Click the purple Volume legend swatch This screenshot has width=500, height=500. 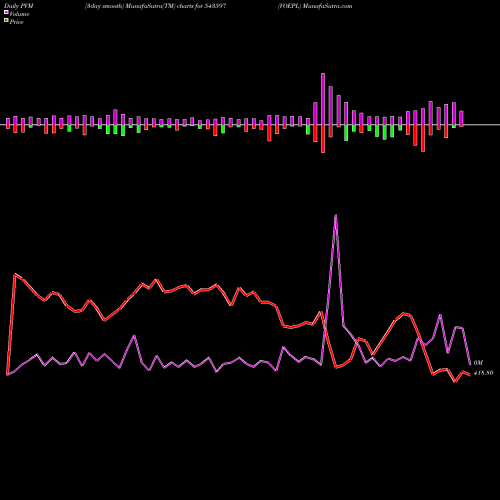(x=6, y=12)
